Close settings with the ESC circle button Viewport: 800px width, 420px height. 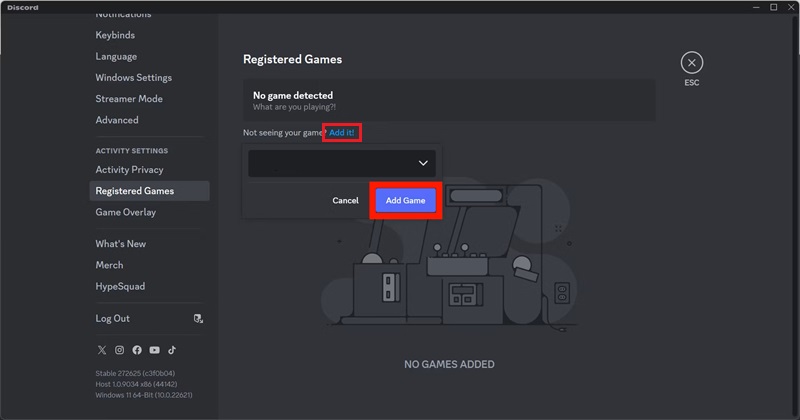click(x=692, y=62)
